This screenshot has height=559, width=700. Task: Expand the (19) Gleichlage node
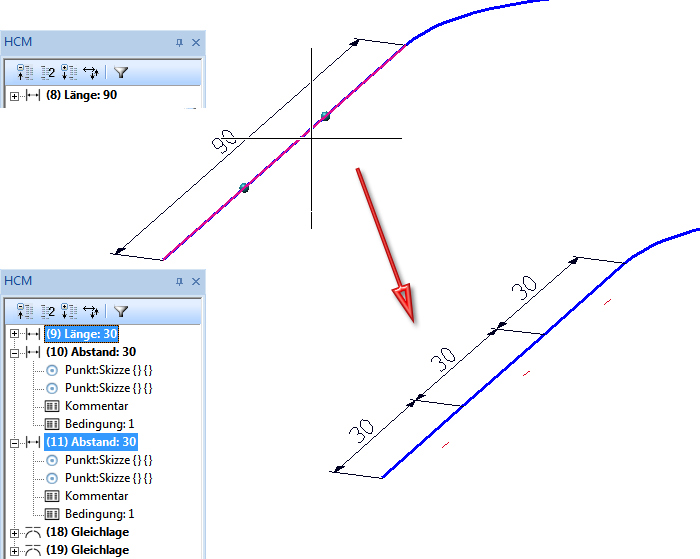[14, 551]
